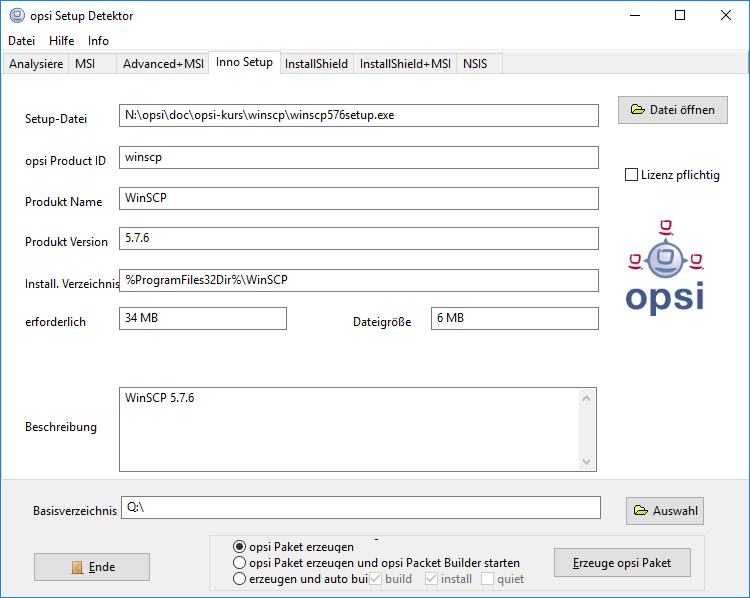Switch to the NSIS tab
Image resolution: width=750 pixels, height=598 pixels.
click(x=475, y=64)
